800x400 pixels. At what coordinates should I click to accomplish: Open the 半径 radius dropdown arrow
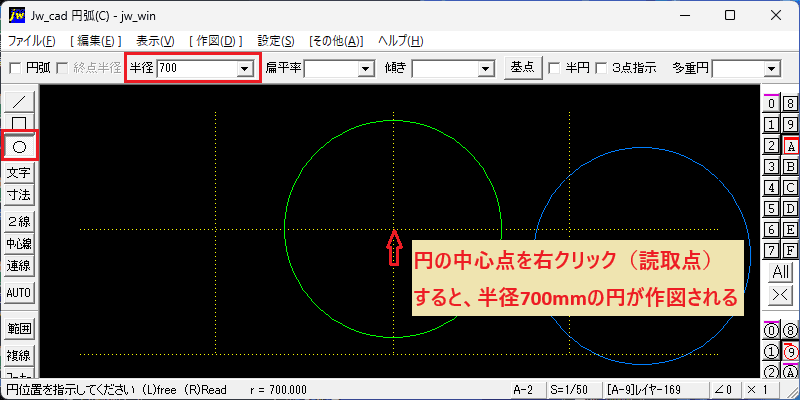[245, 68]
